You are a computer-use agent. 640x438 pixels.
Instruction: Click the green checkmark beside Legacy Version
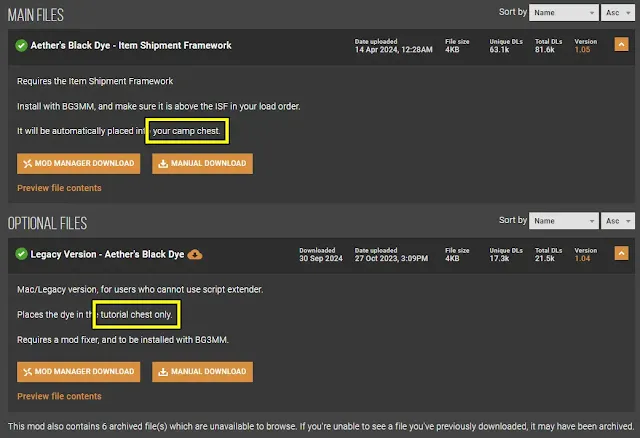pyautogui.click(x=21, y=254)
